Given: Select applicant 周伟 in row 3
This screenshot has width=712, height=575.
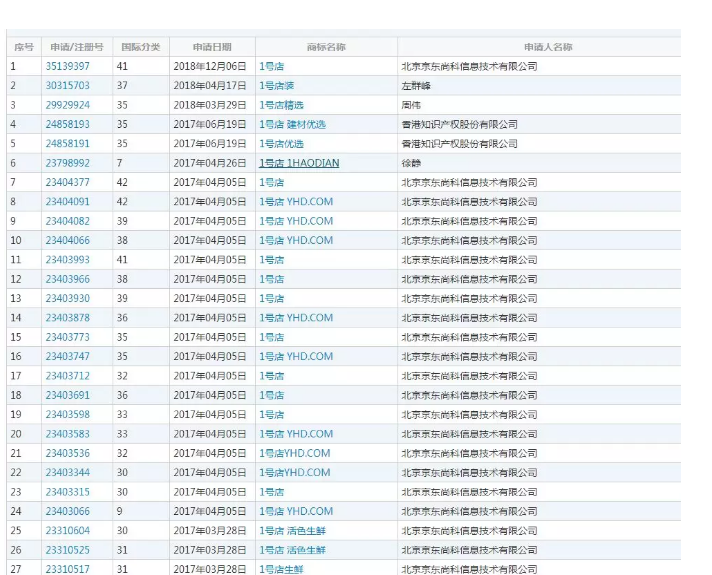Looking at the screenshot, I should coord(411,105).
